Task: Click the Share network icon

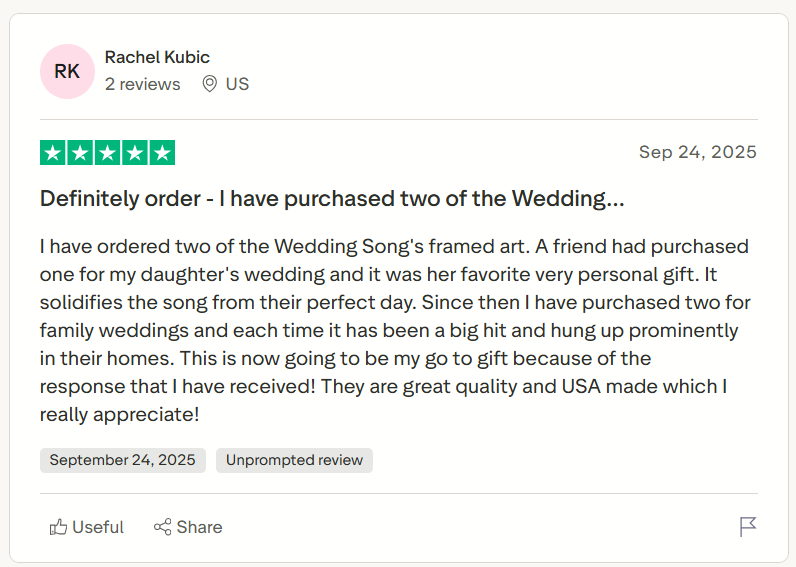Action: point(162,527)
